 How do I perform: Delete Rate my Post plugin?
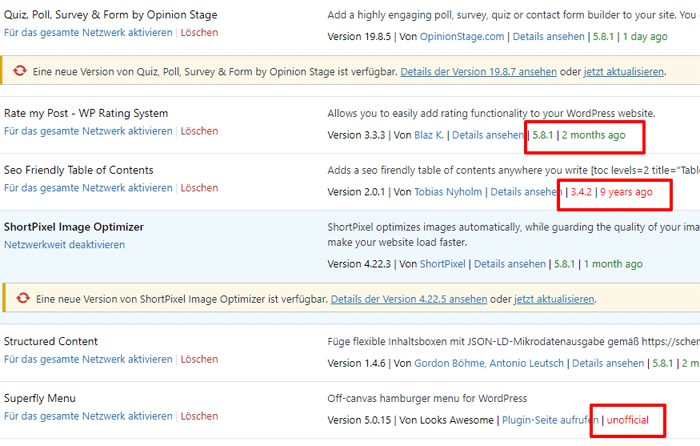199,131
